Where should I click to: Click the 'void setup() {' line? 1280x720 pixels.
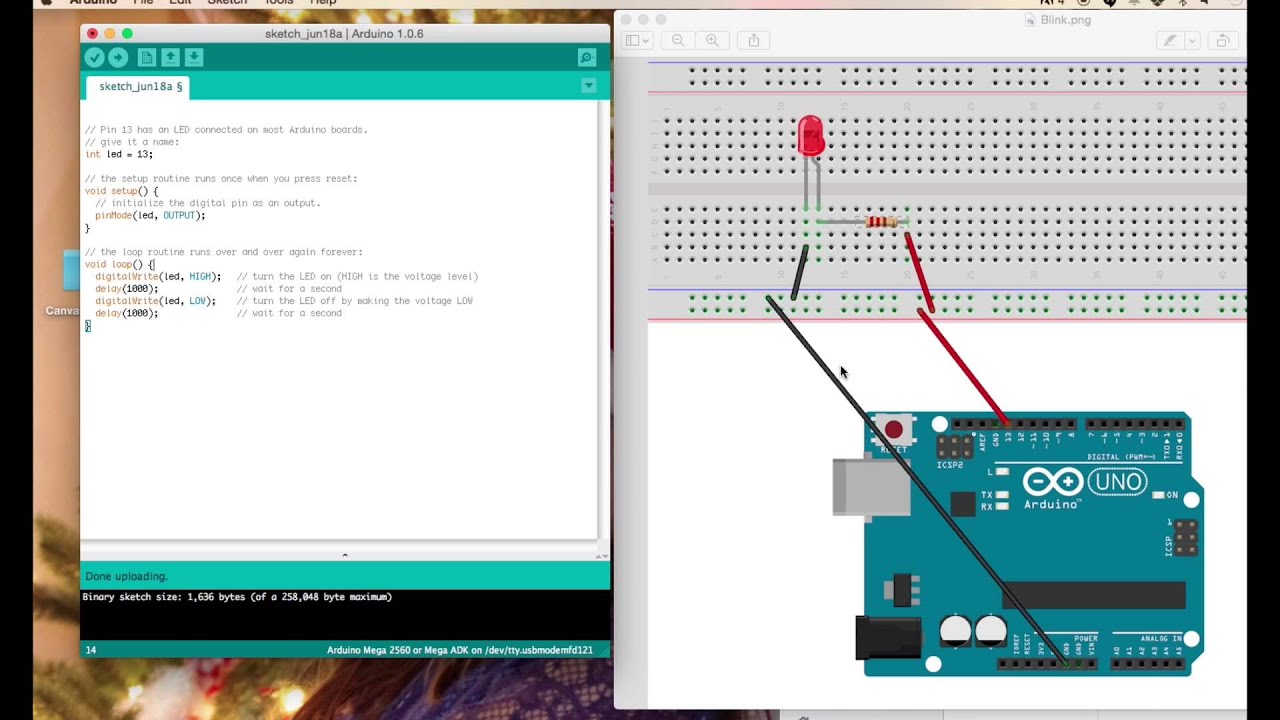[x=122, y=191]
